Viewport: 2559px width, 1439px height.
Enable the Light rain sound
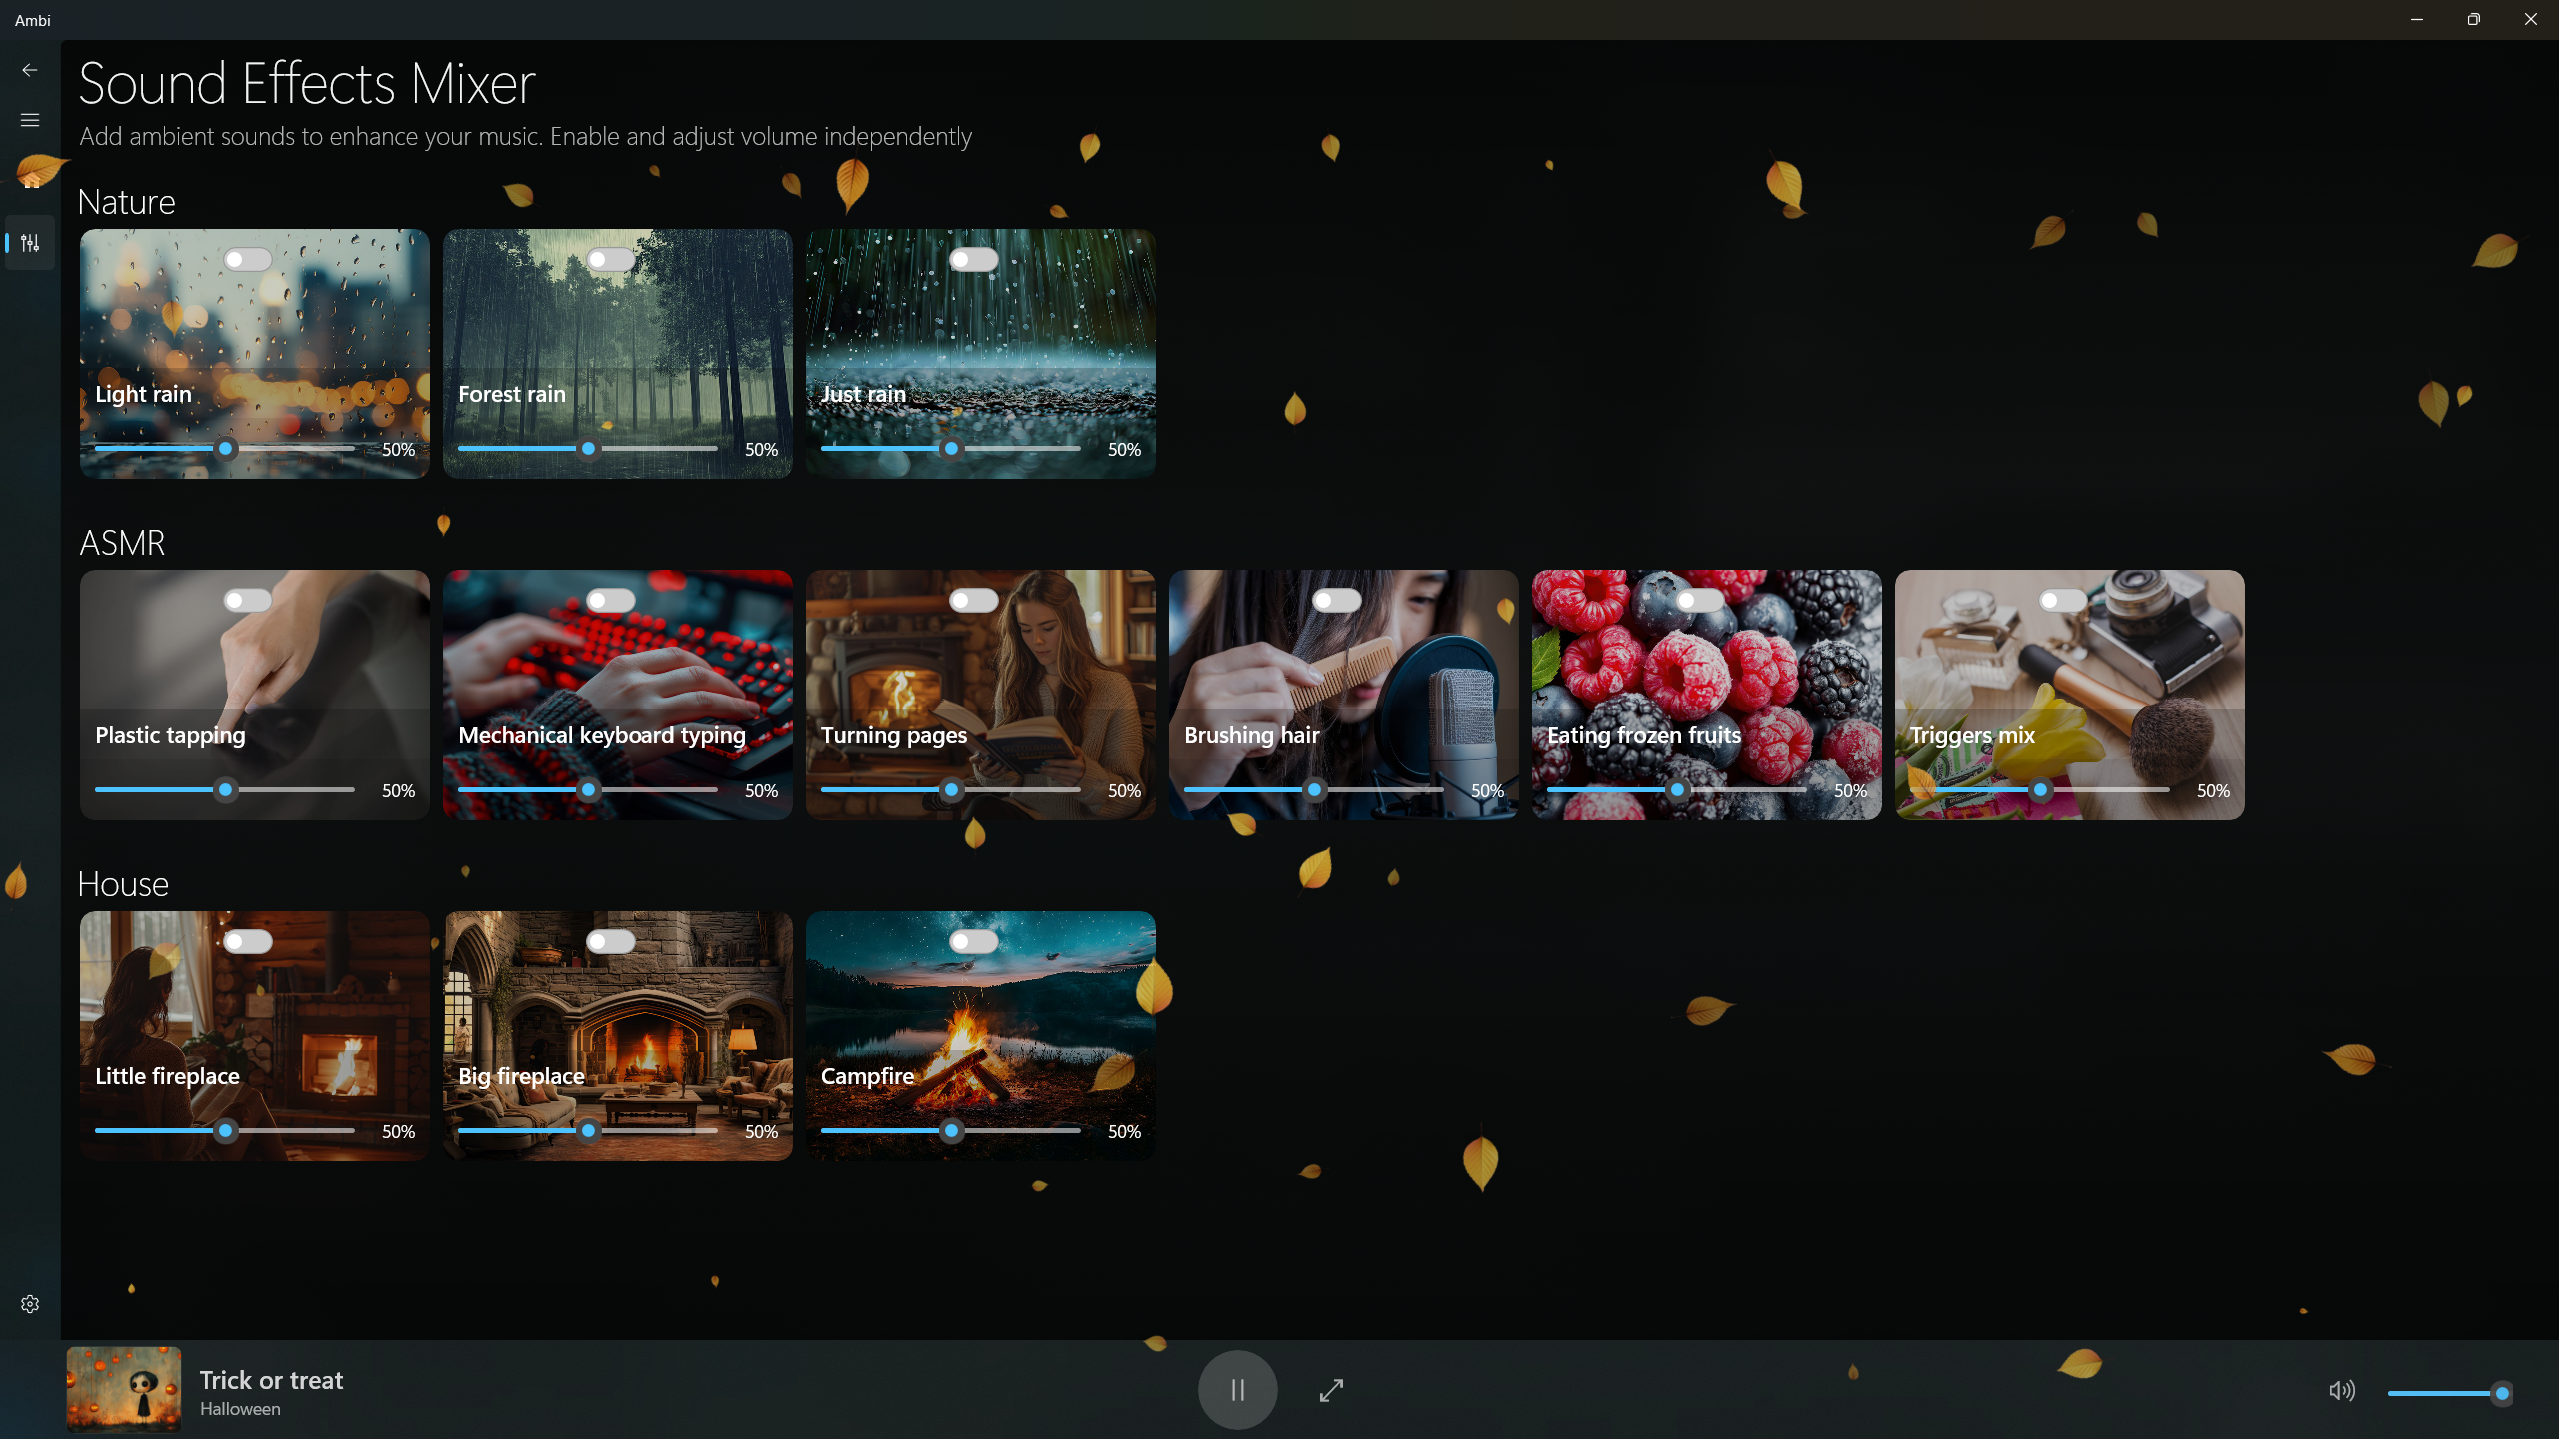[x=246, y=259]
